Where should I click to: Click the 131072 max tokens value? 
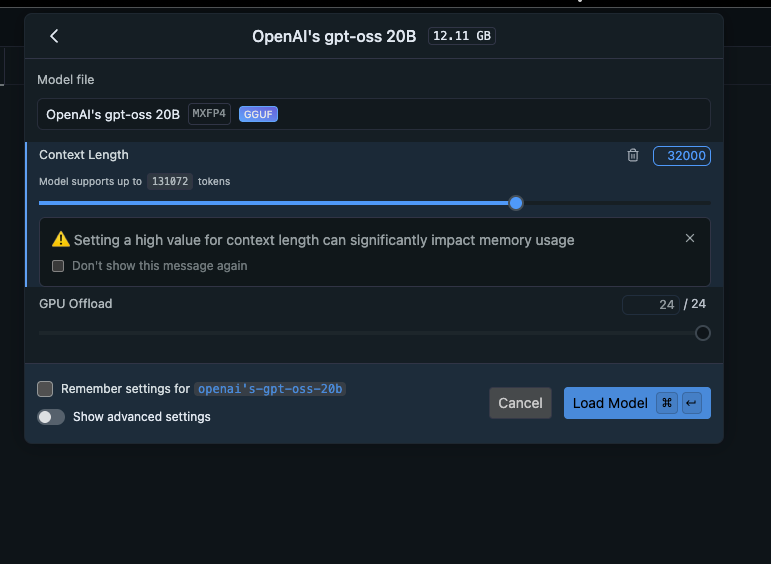(x=170, y=181)
